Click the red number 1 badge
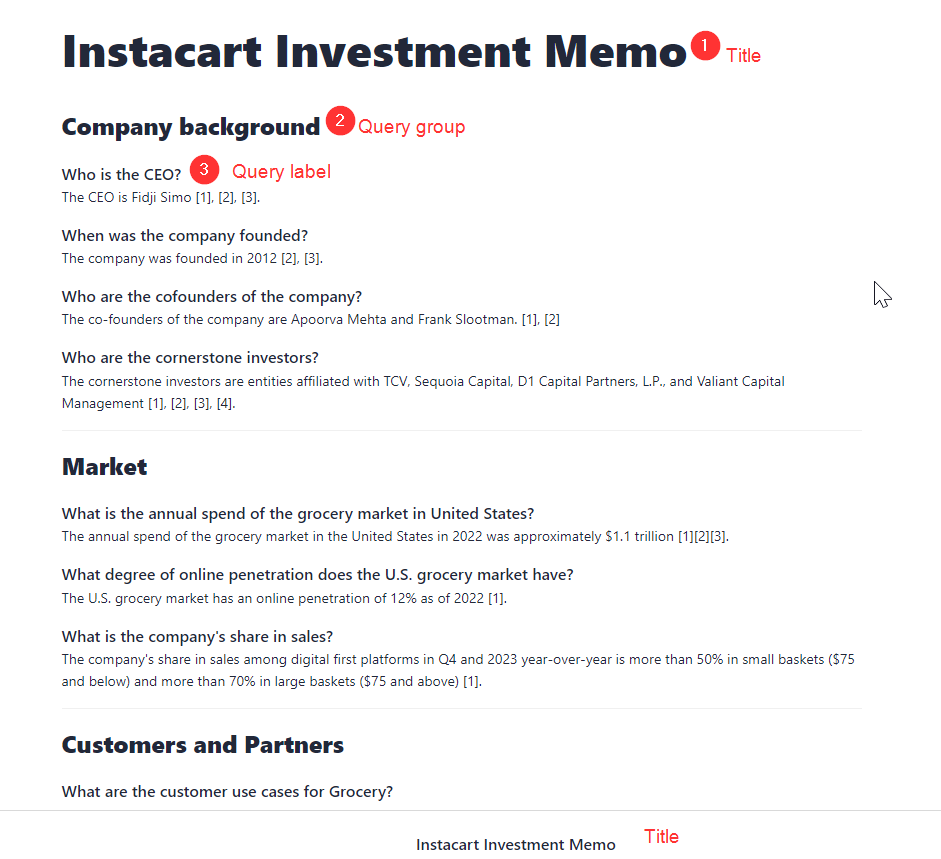Viewport: 941px width, 859px height. click(x=705, y=46)
